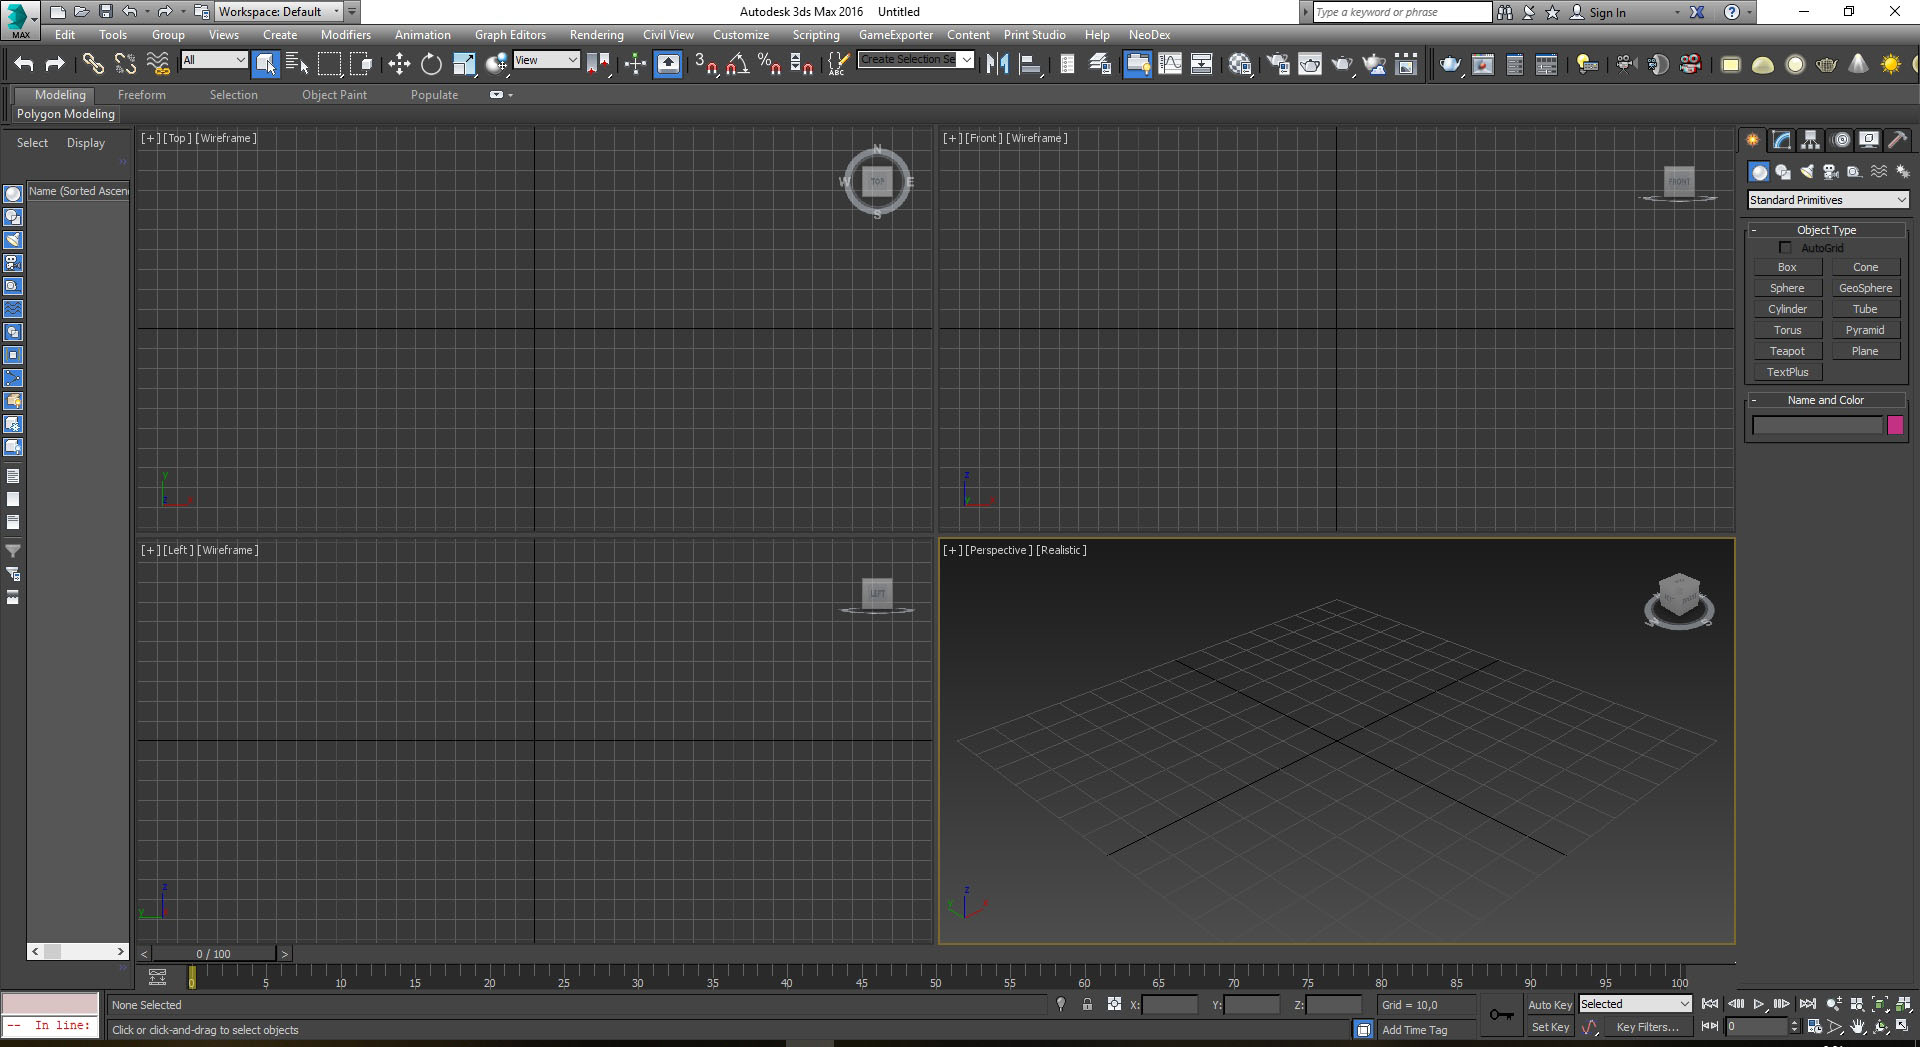Open the reference coordinate View dropdown

tap(546, 61)
